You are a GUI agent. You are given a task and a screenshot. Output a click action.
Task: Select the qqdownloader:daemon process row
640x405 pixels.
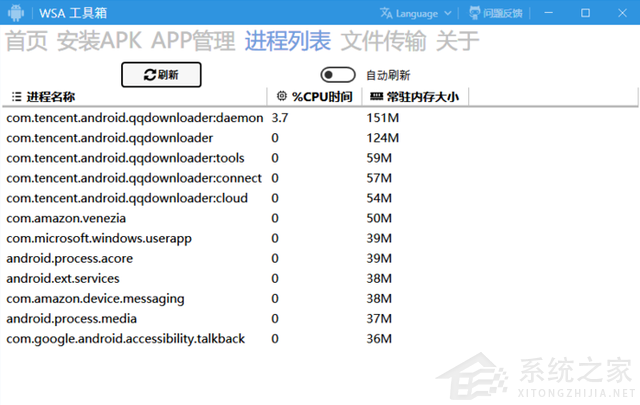(x=134, y=118)
